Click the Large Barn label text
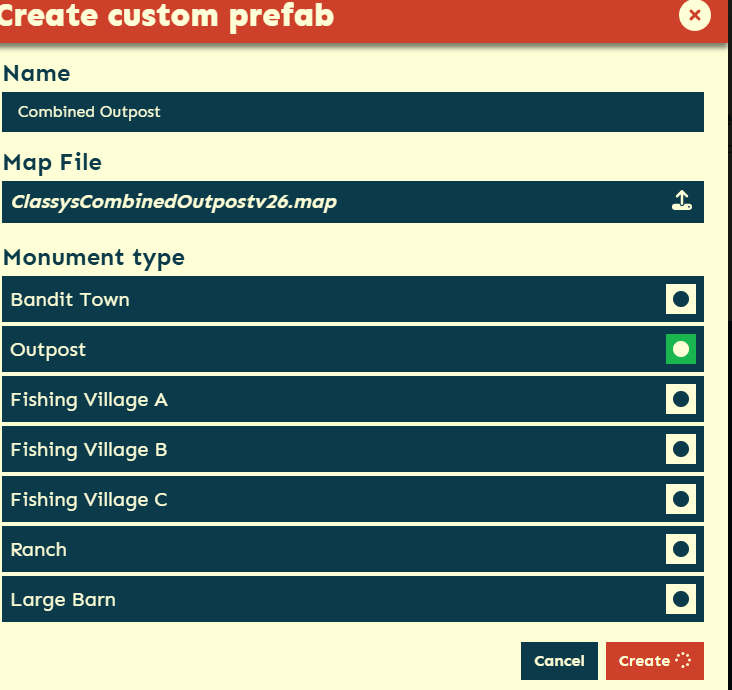732x690 pixels. (x=63, y=600)
